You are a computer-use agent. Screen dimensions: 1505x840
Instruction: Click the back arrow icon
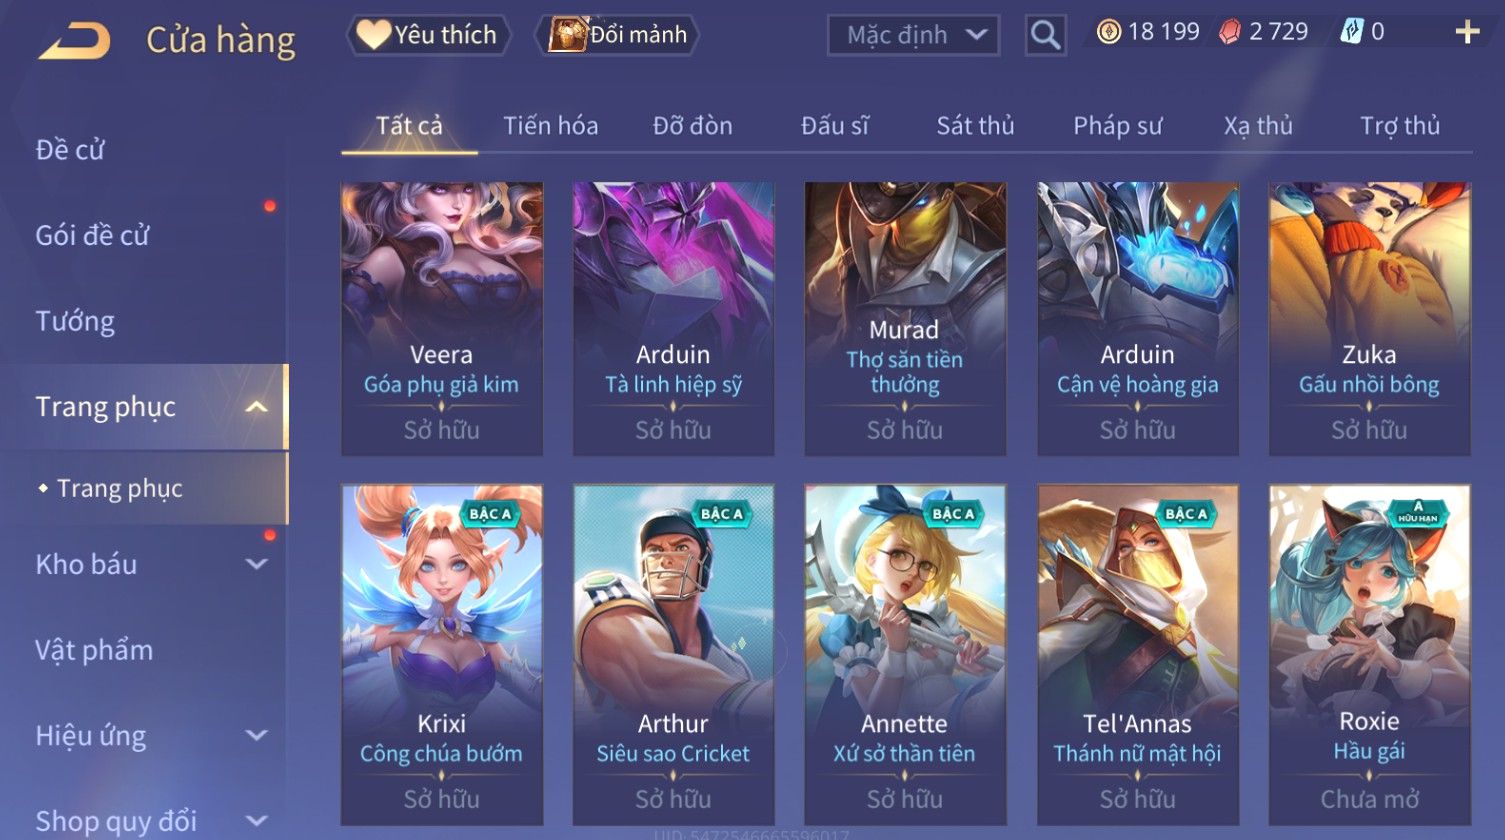(x=75, y=41)
